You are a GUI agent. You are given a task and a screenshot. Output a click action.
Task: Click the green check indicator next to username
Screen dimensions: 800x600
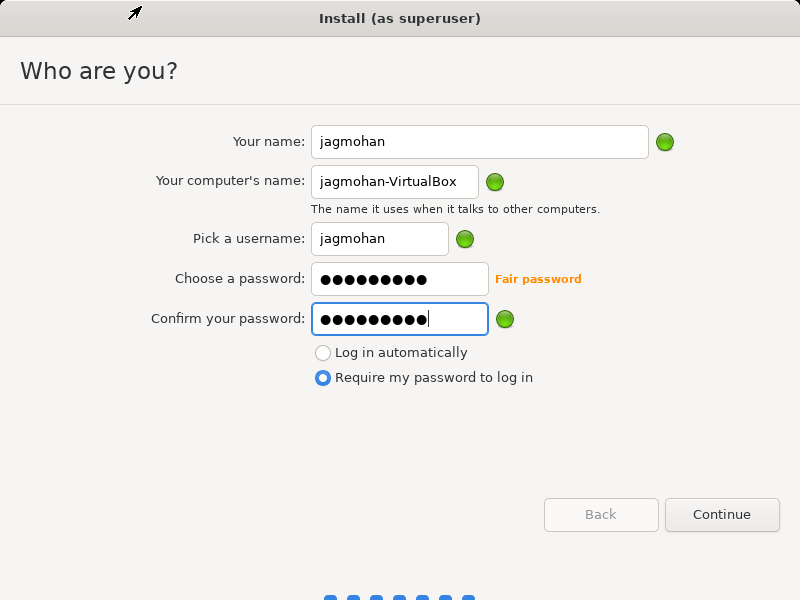click(465, 239)
